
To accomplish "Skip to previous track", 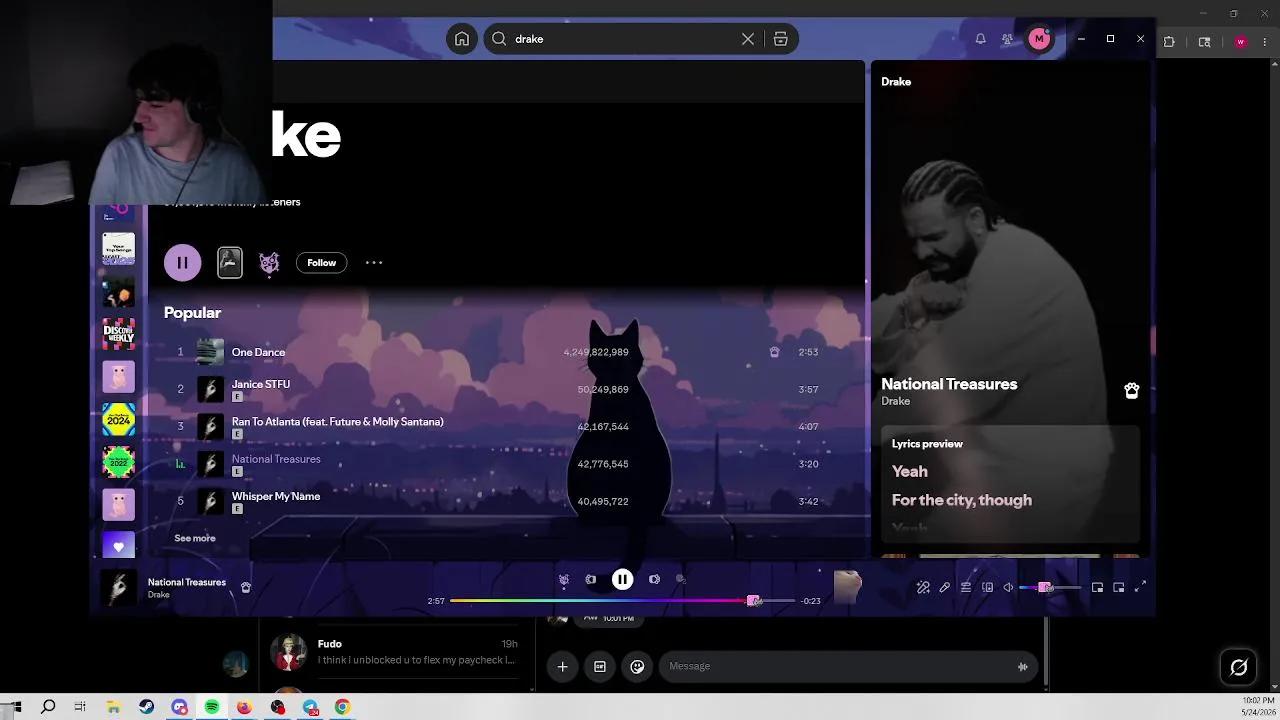I will click(591, 579).
